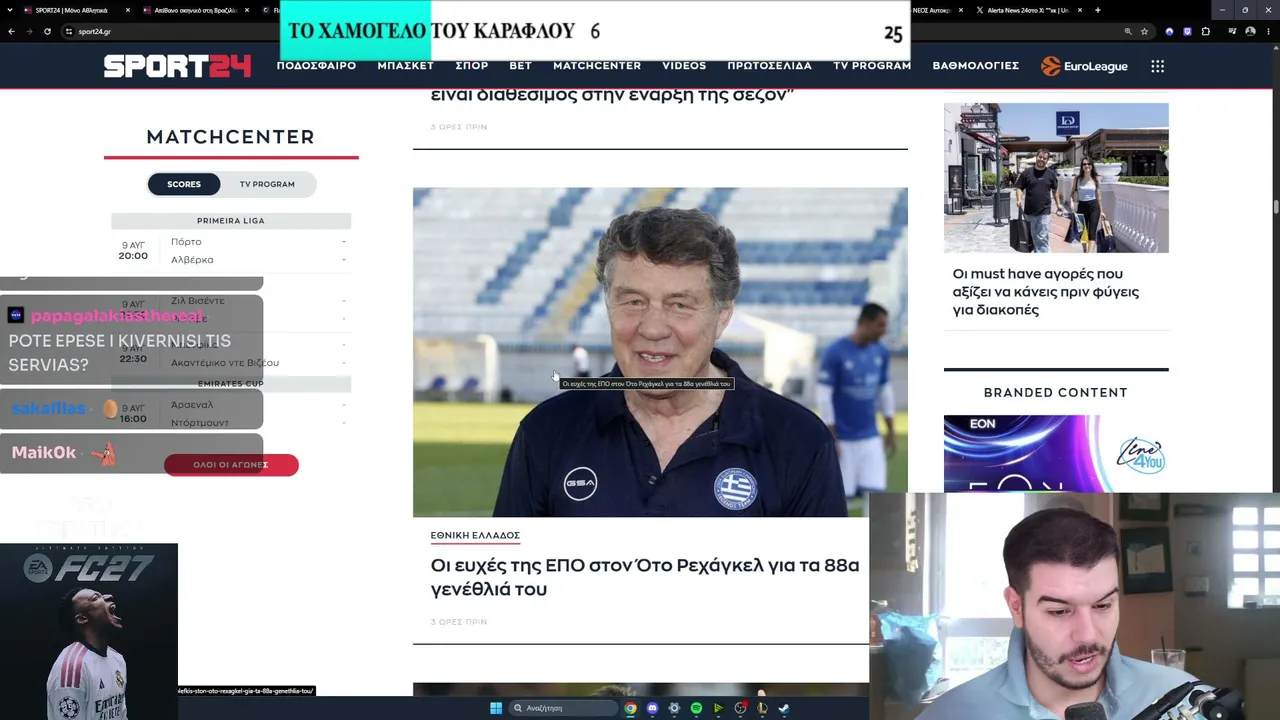Open the Άρσεναλ vs Ντόρτμουντ match row
This screenshot has height=720, width=1280.
coord(231,414)
